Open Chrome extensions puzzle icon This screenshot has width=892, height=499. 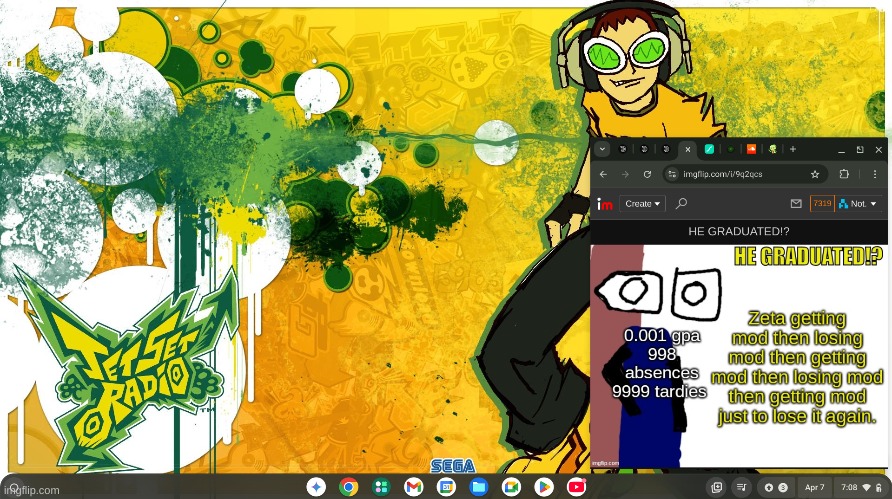(x=844, y=174)
